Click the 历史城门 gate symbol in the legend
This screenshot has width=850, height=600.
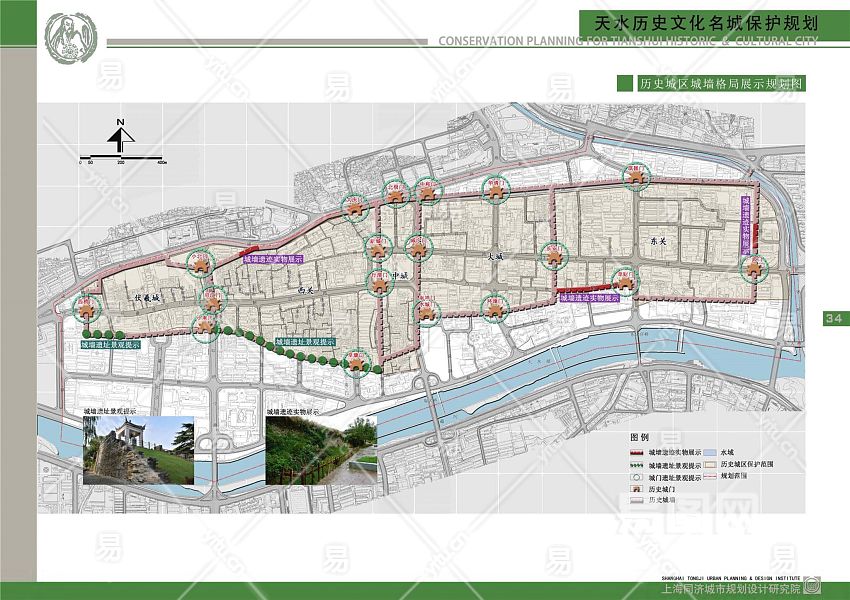[x=637, y=489]
